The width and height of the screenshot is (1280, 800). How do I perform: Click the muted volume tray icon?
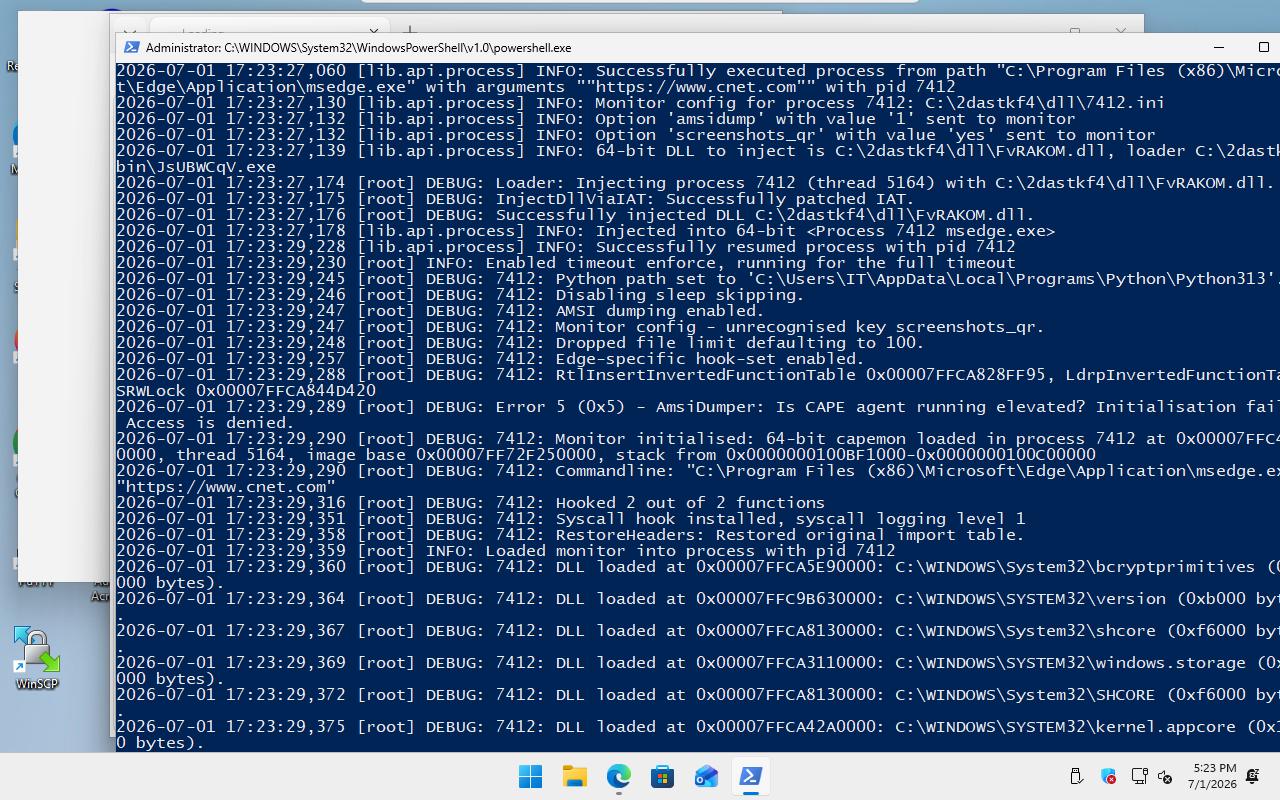[1165, 776]
